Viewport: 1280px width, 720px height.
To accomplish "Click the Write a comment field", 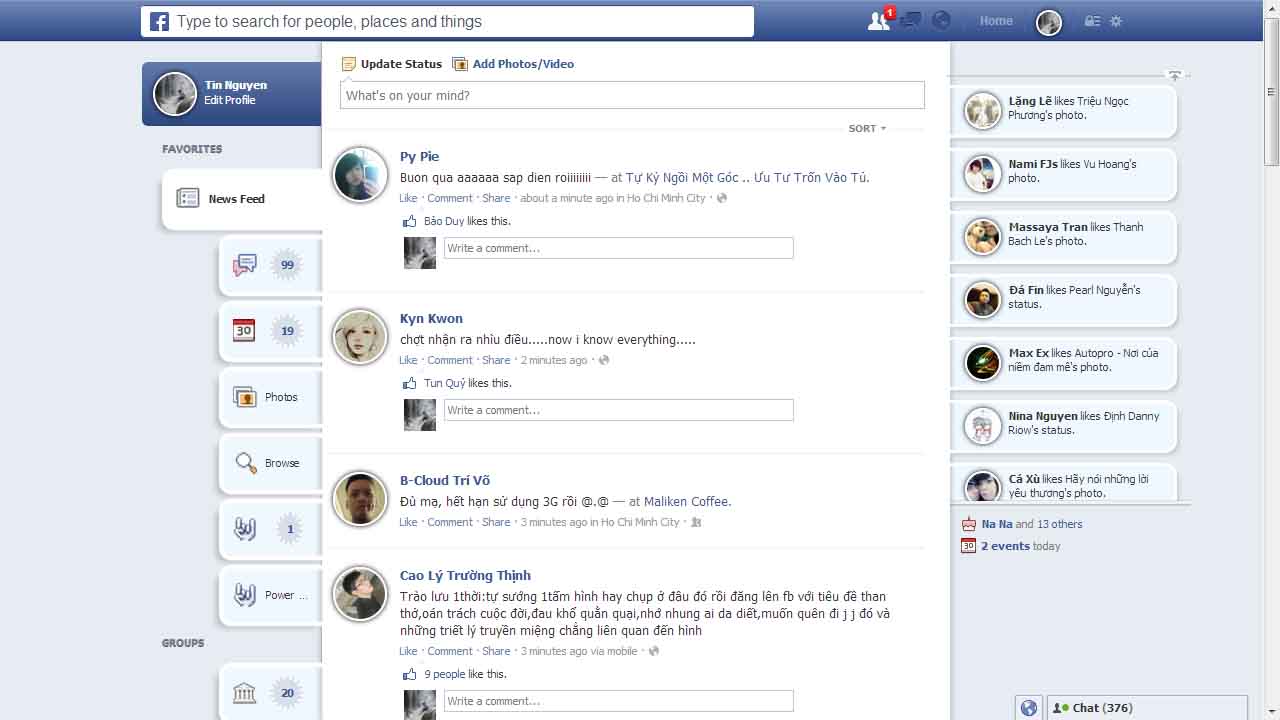I will [x=618, y=247].
